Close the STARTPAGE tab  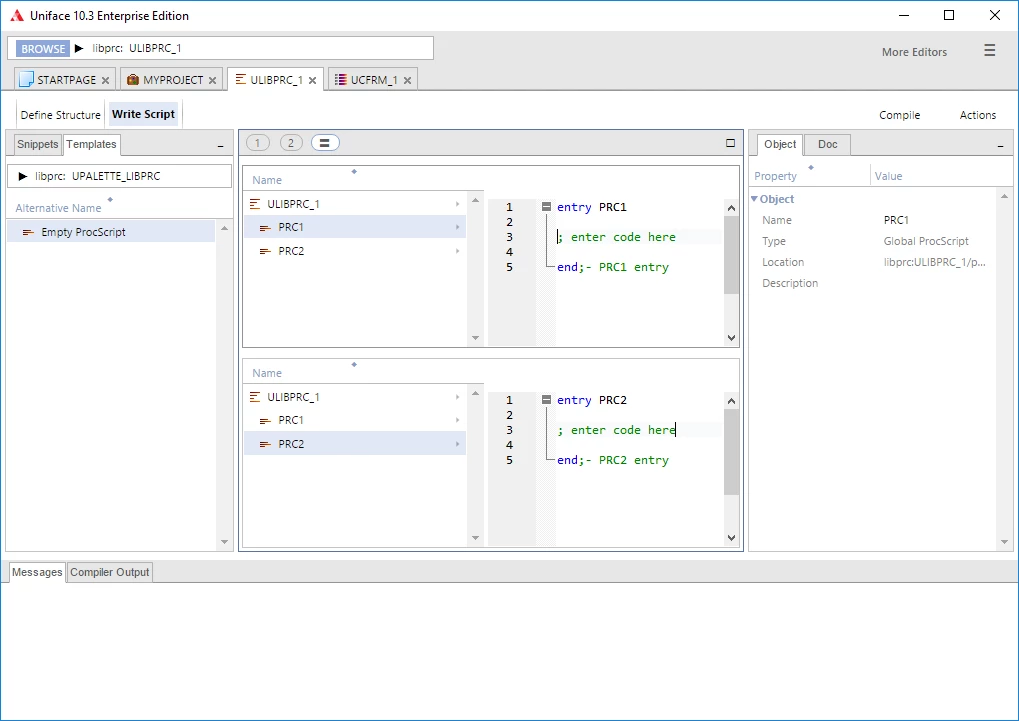click(x=105, y=81)
